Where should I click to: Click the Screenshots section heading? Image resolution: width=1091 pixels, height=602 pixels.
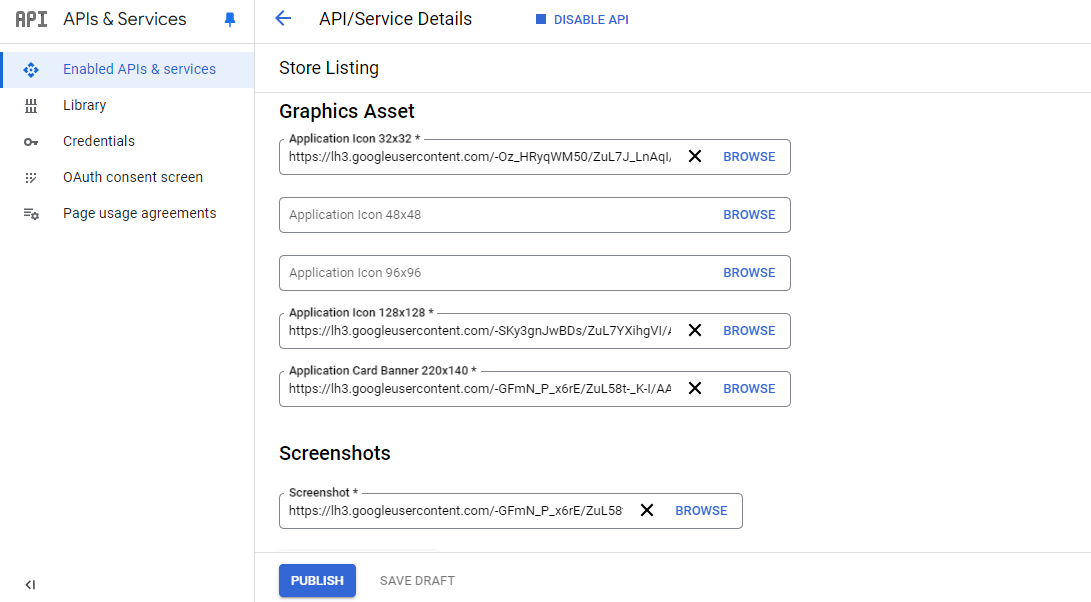(335, 453)
